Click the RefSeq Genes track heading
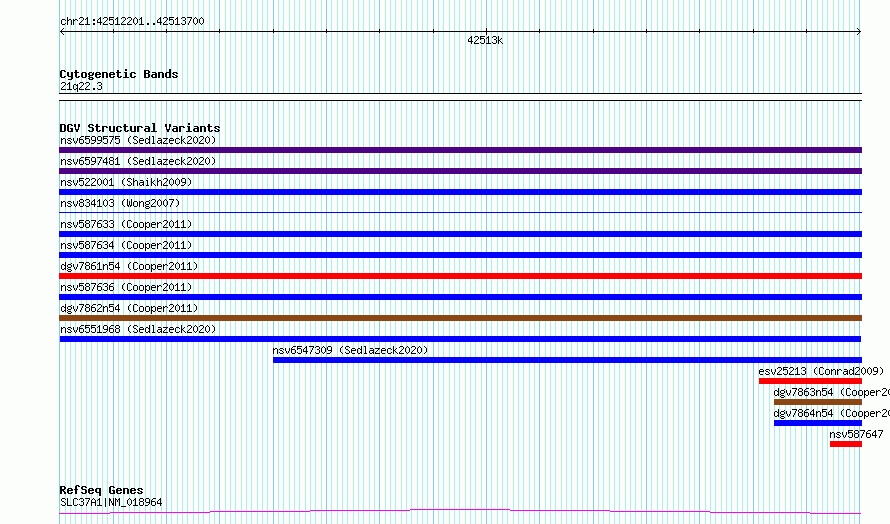 point(101,490)
